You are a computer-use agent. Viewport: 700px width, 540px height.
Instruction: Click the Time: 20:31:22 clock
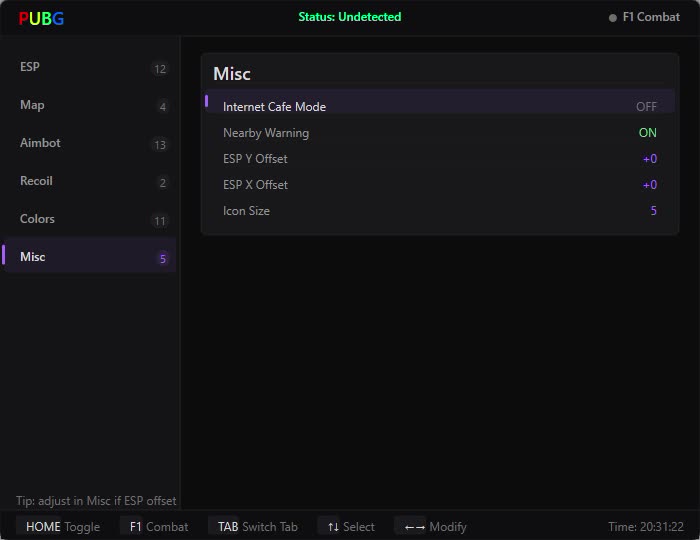click(646, 527)
